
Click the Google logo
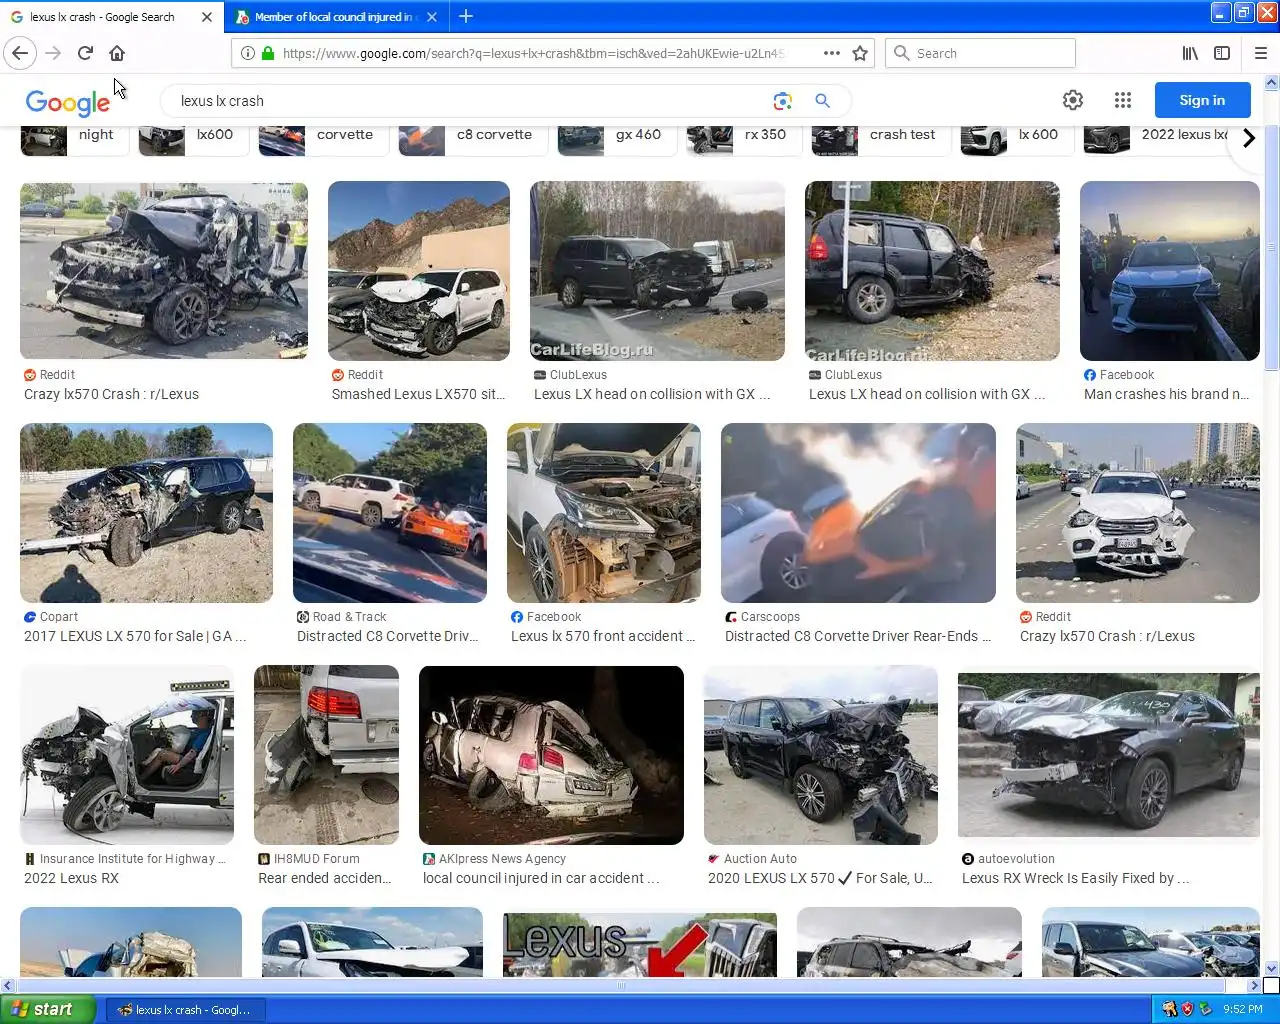click(68, 102)
